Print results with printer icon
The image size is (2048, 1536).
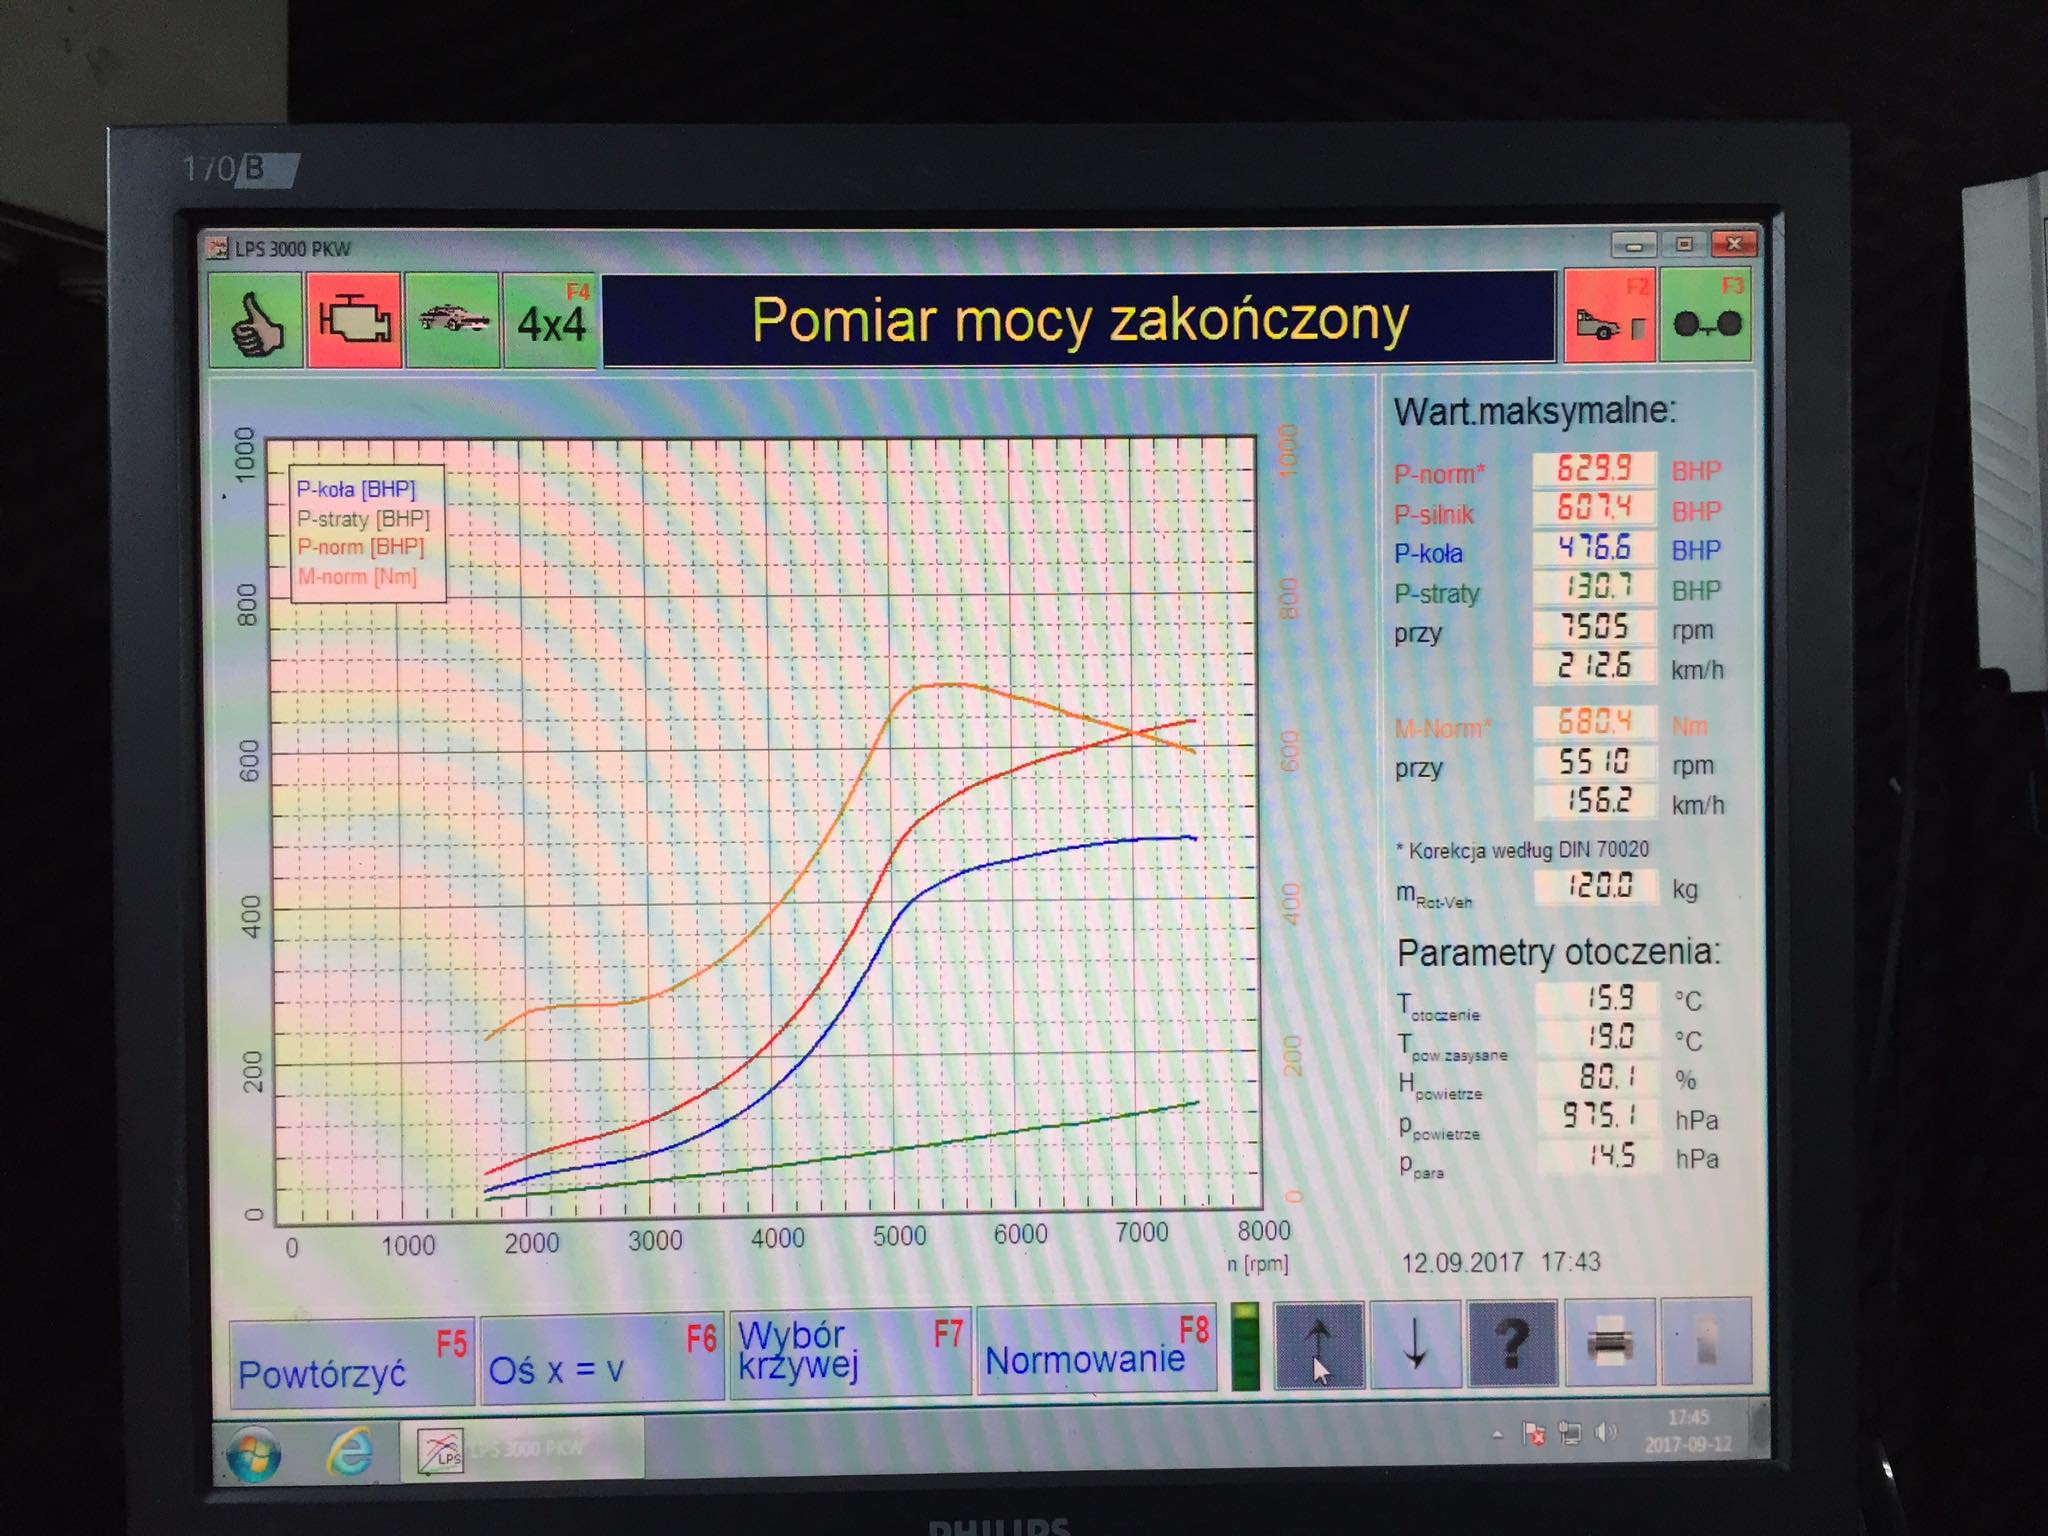(1609, 1343)
